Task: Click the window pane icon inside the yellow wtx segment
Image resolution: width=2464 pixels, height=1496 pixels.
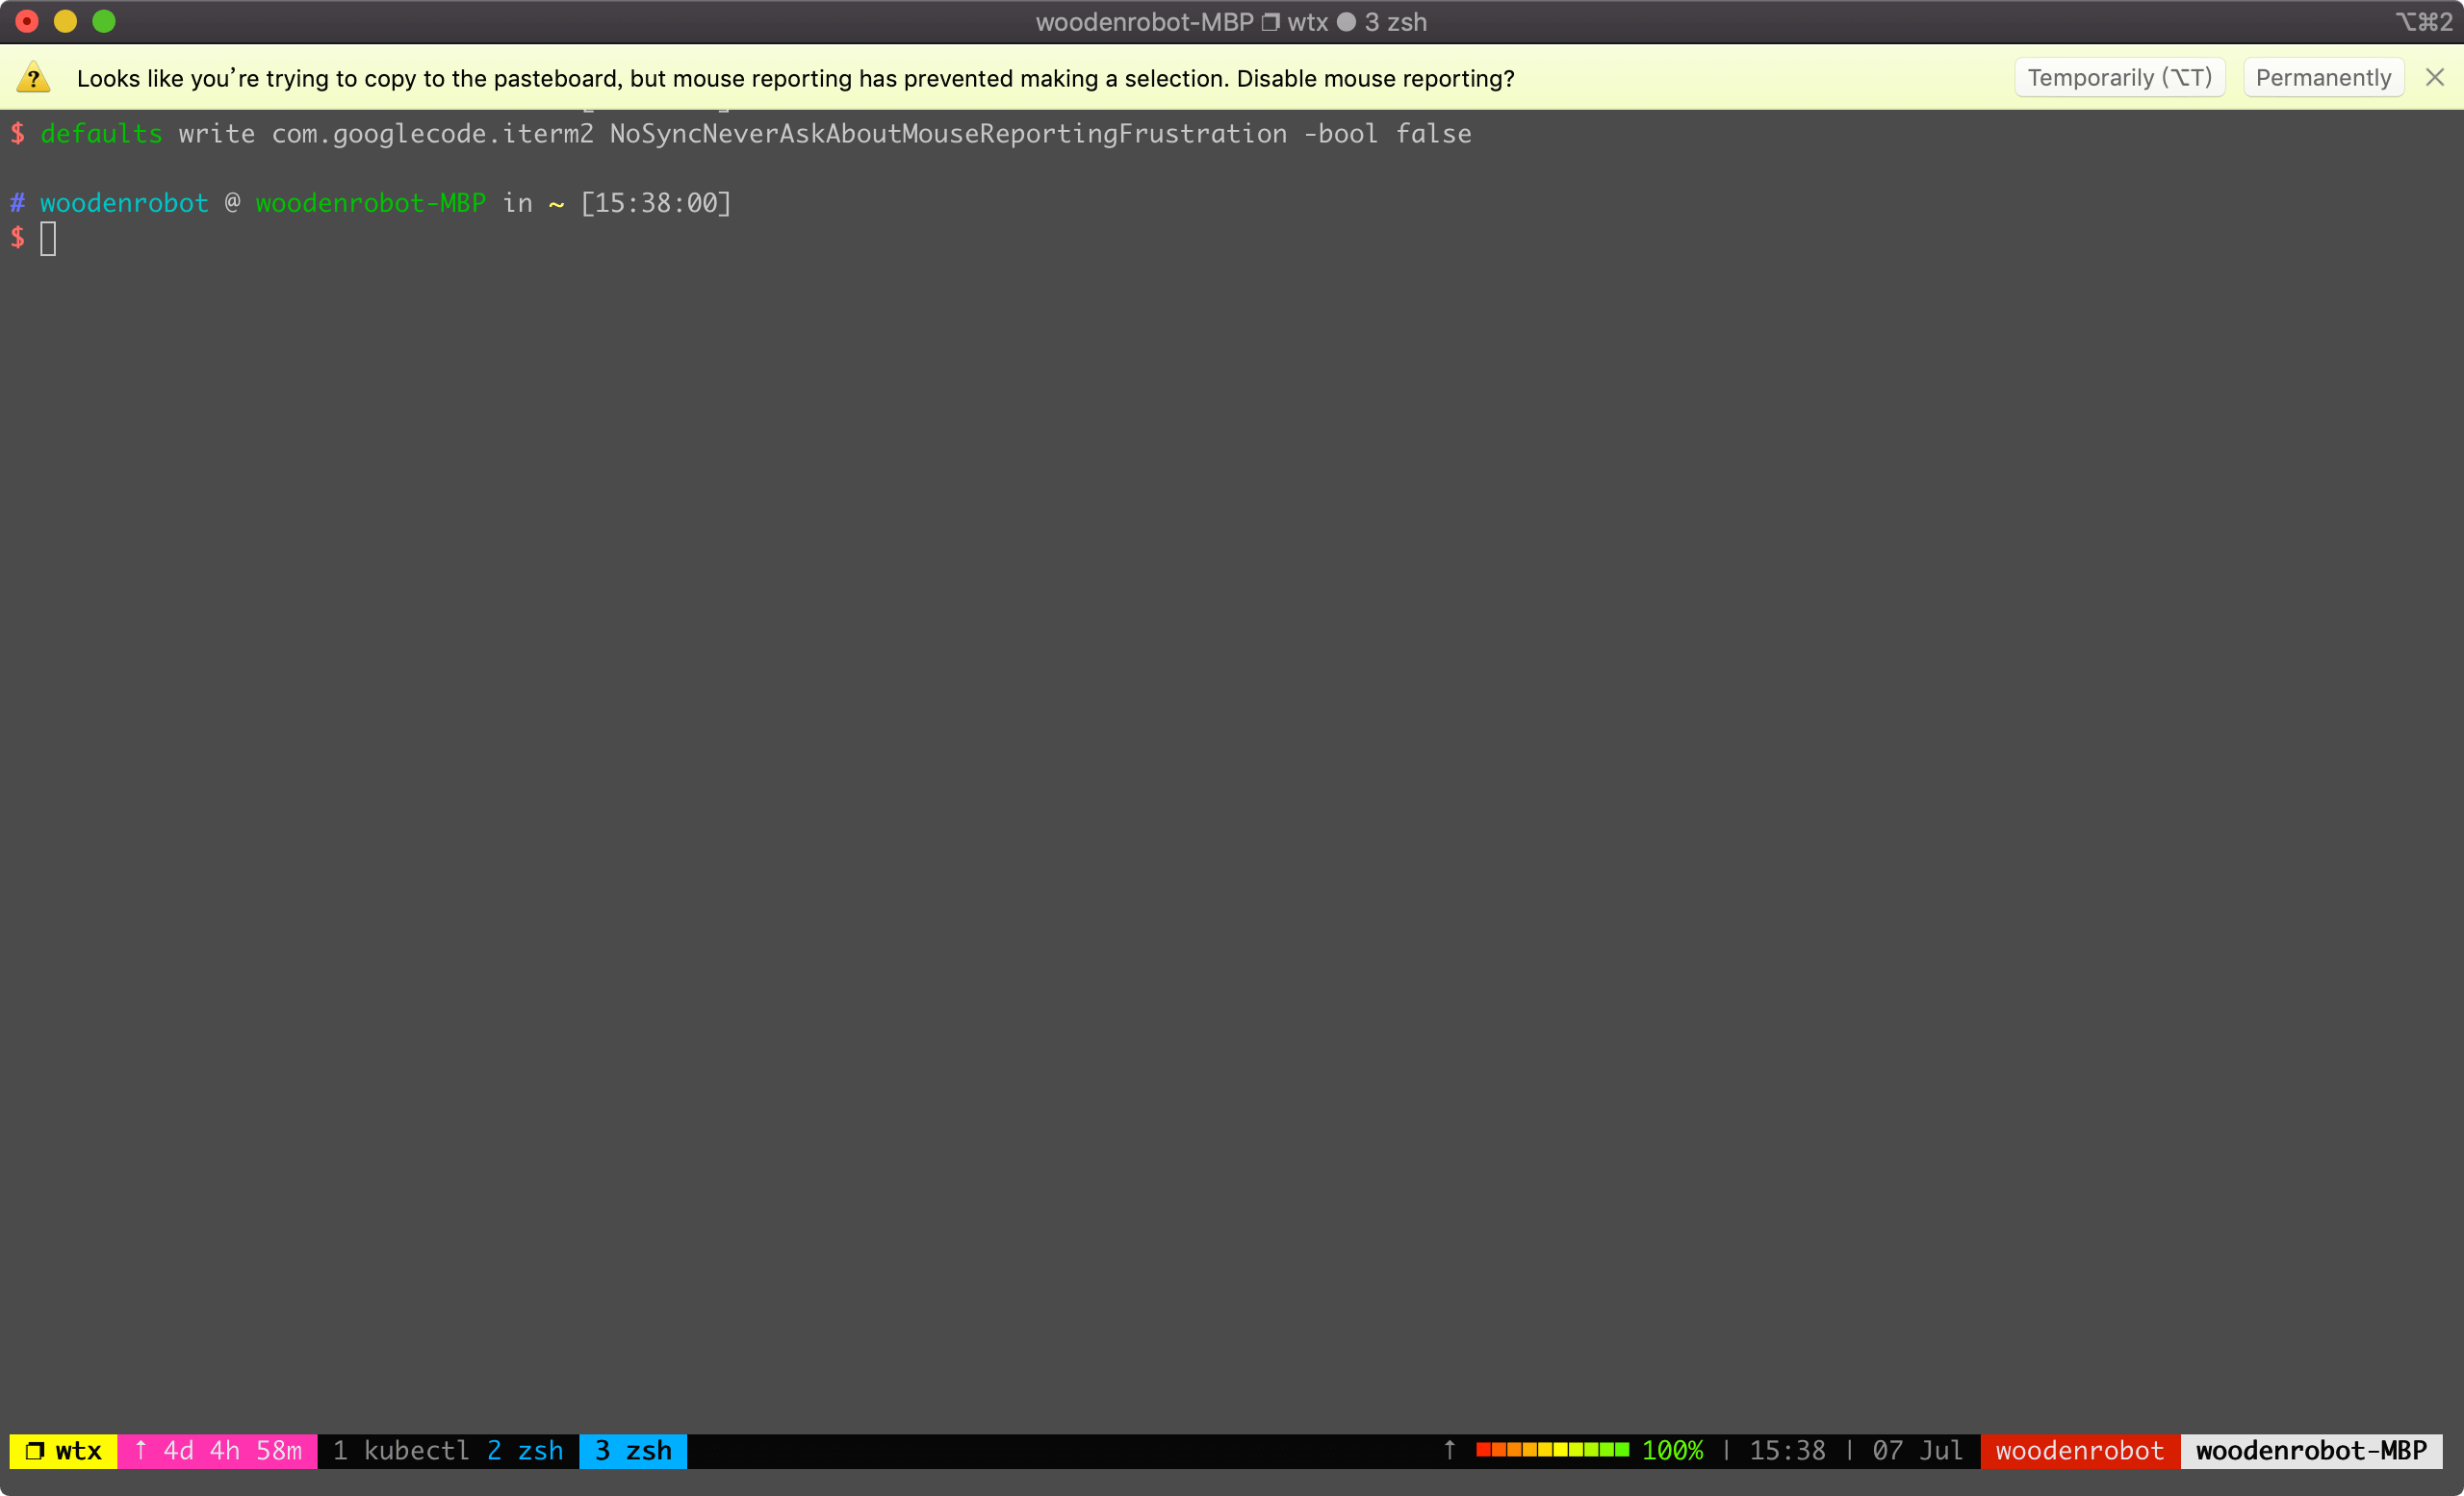Action: click(35, 1451)
